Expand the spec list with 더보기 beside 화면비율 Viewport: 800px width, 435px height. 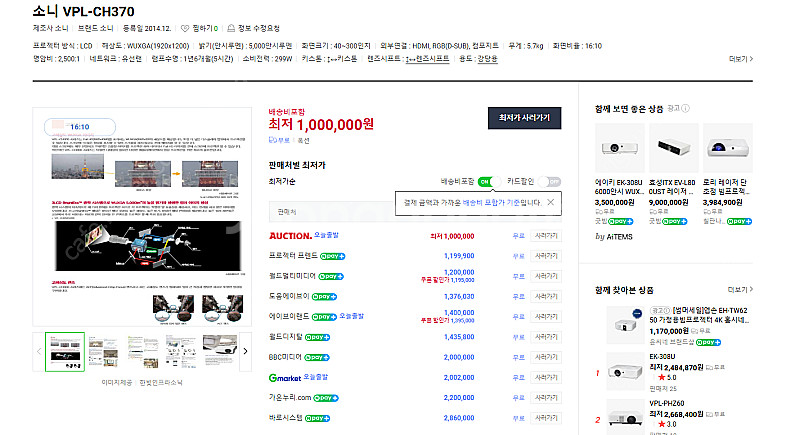point(741,59)
